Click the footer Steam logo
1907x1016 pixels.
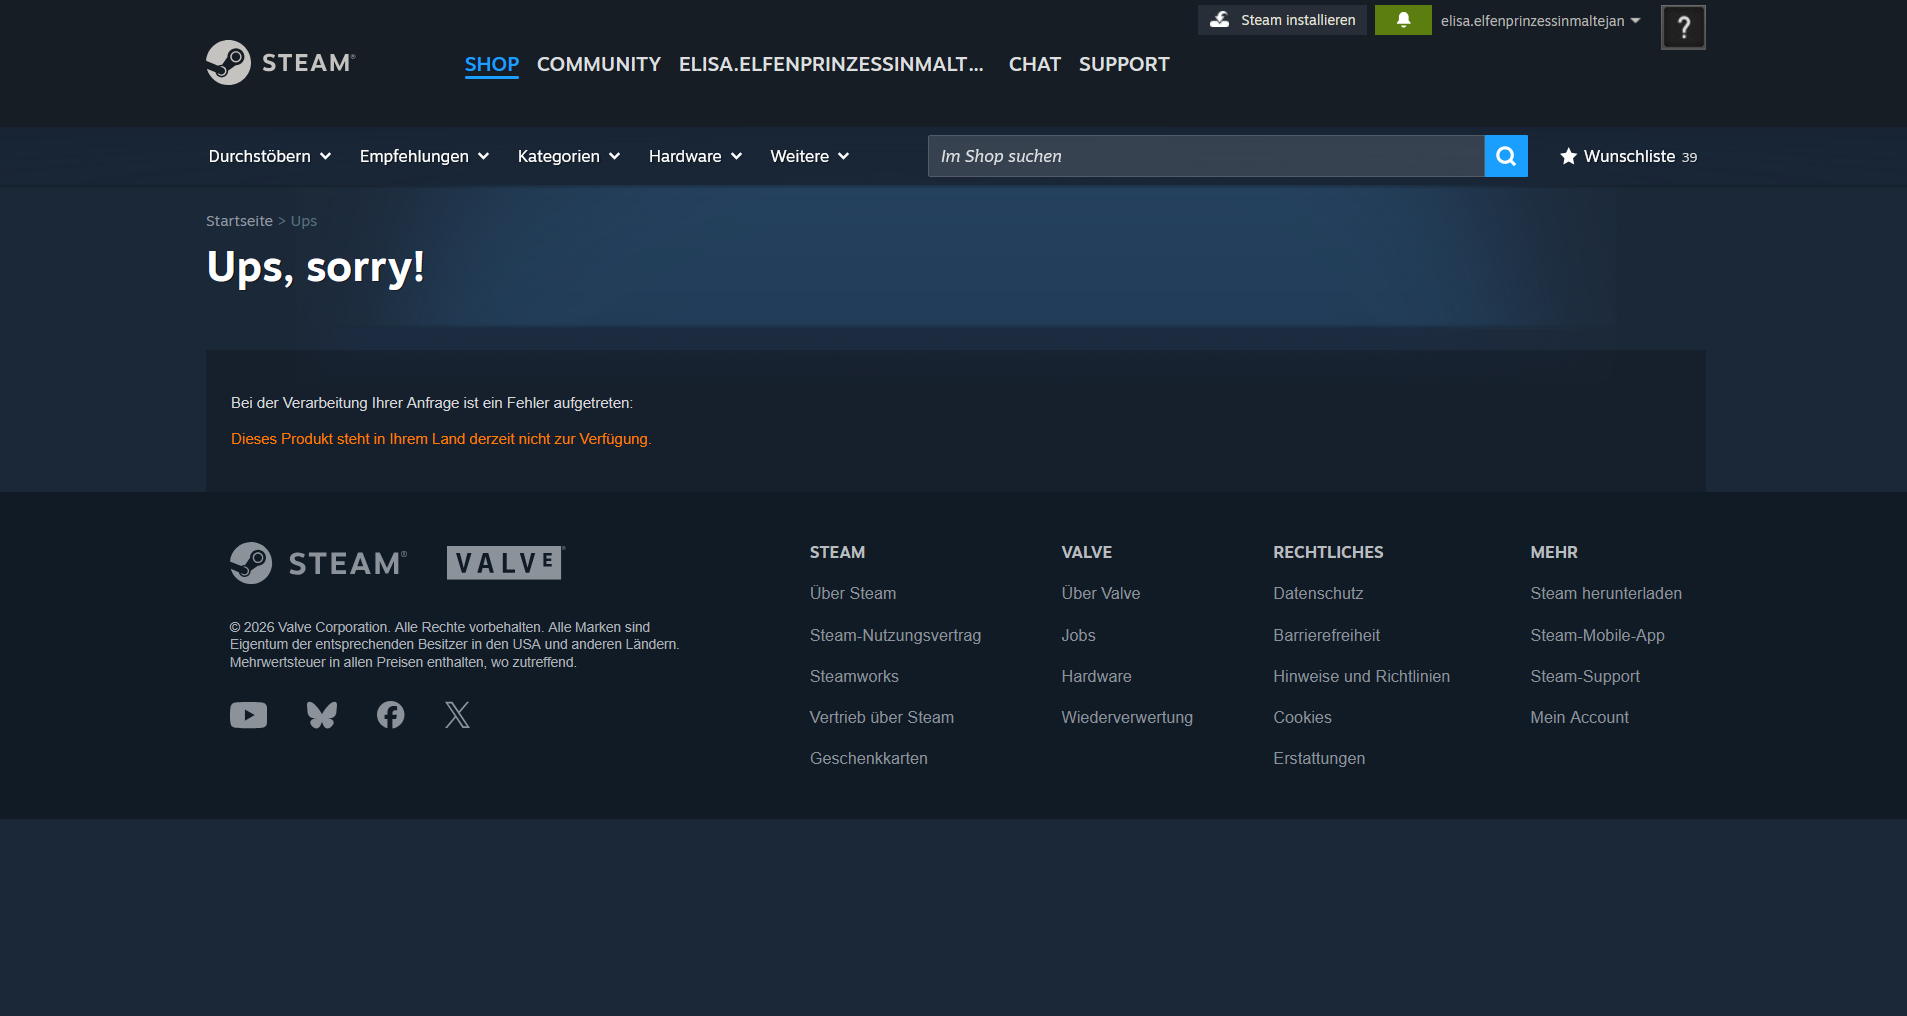[x=318, y=563]
